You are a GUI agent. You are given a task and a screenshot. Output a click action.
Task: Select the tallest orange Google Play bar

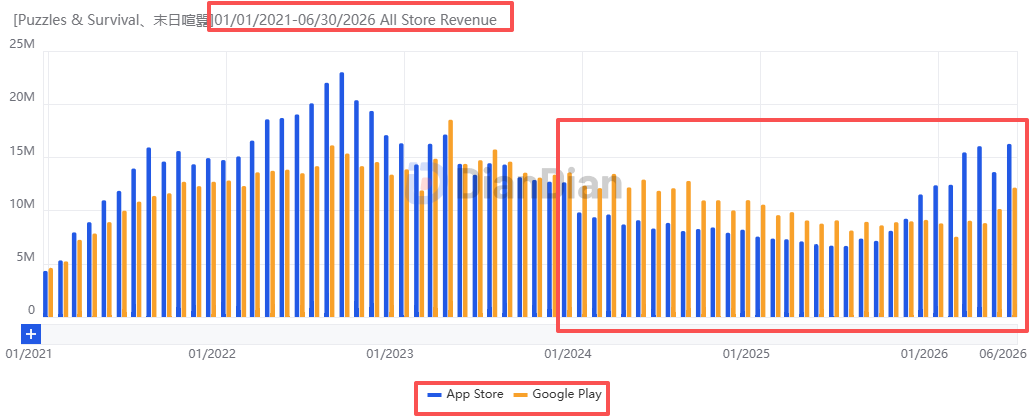tap(451, 218)
